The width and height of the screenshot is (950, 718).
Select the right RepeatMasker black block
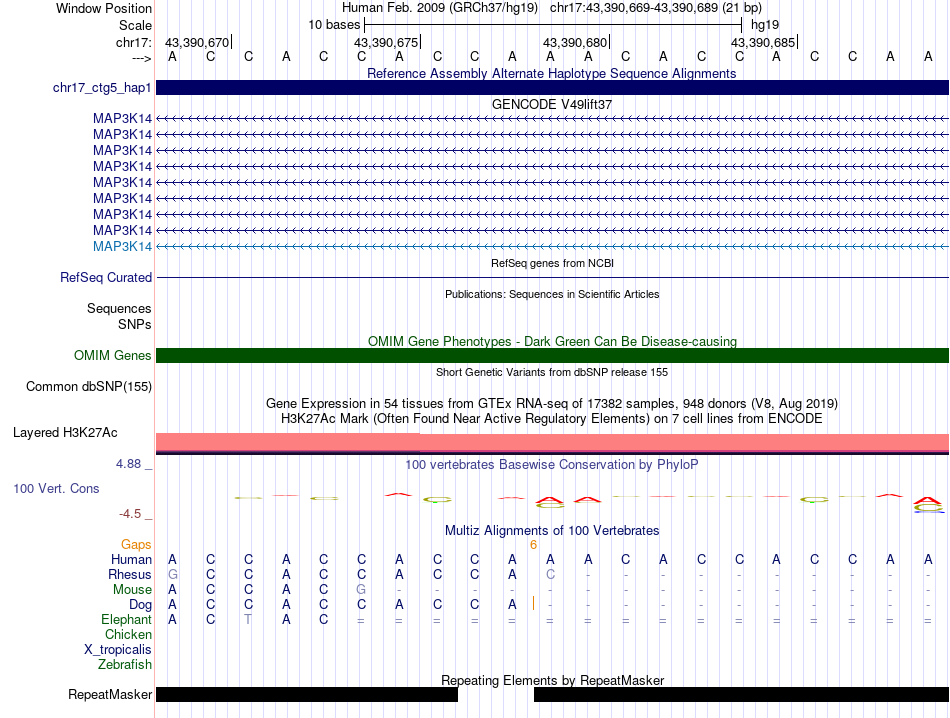pyautogui.click(x=741, y=694)
